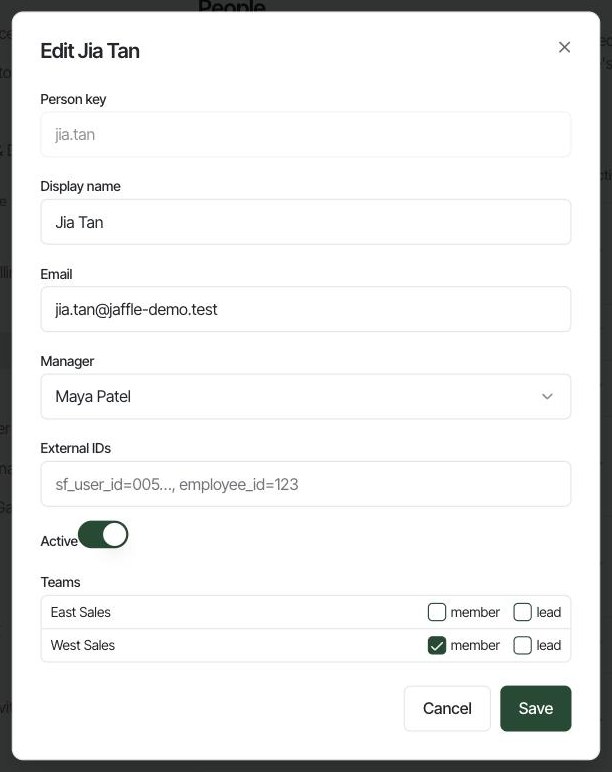Image resolution: width=612 pixels, height=772 pixels.
Task: Click the disabled Person key field
Action: pyautogui.click(x=306, y=134)
